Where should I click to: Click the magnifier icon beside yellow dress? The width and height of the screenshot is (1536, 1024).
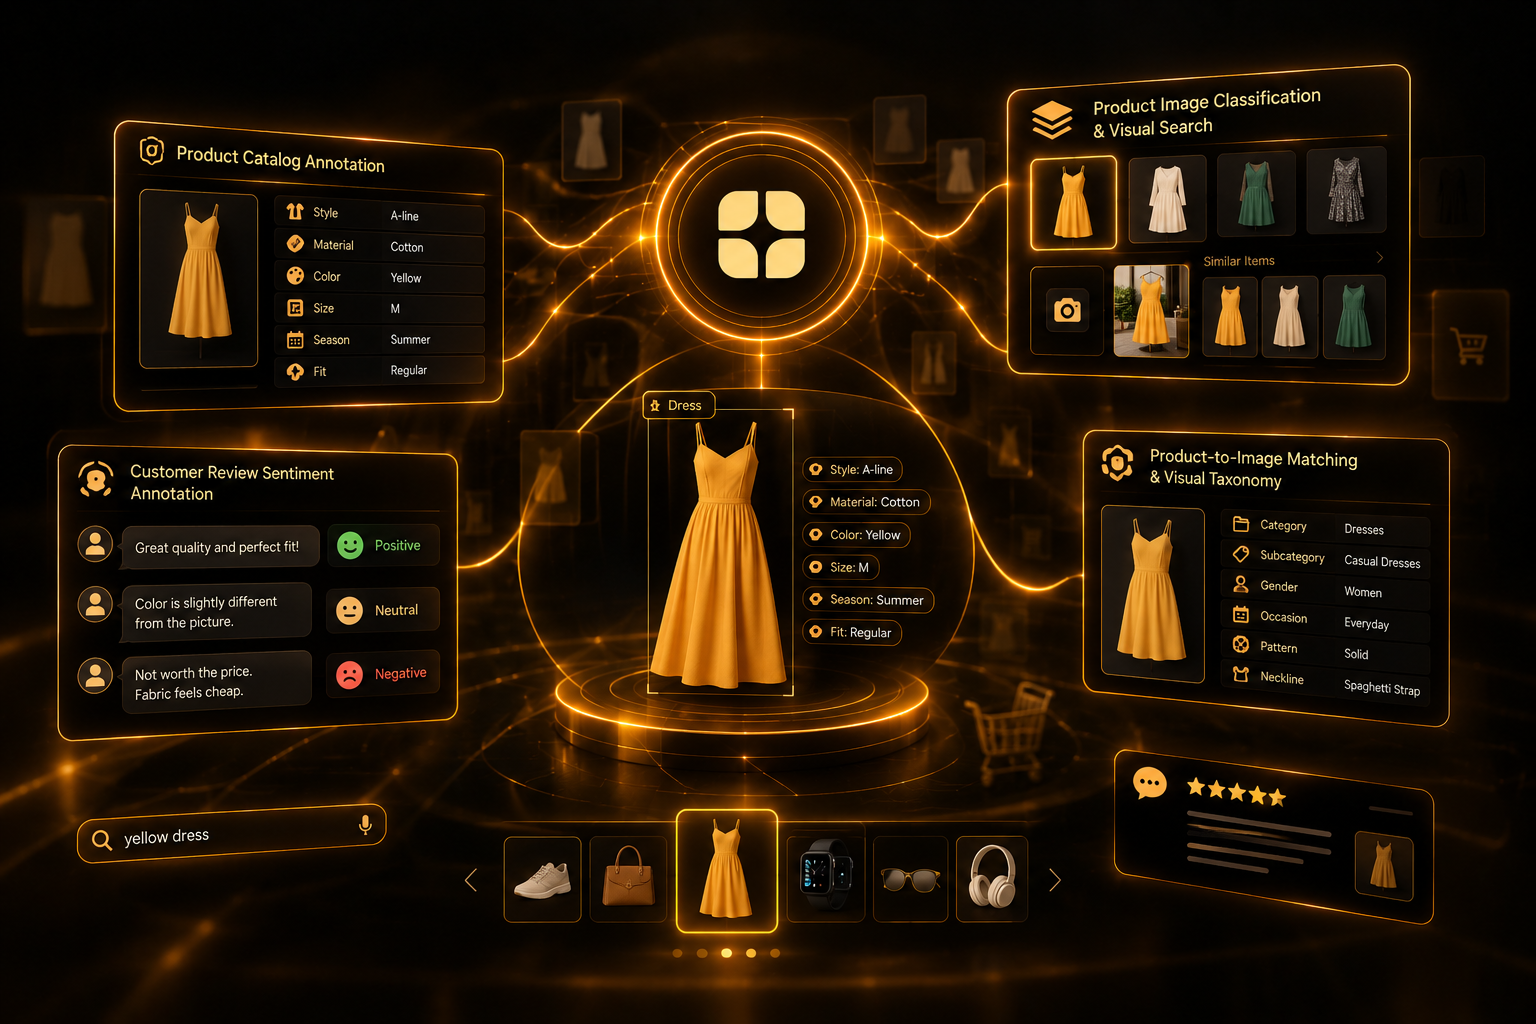(102, 840)
